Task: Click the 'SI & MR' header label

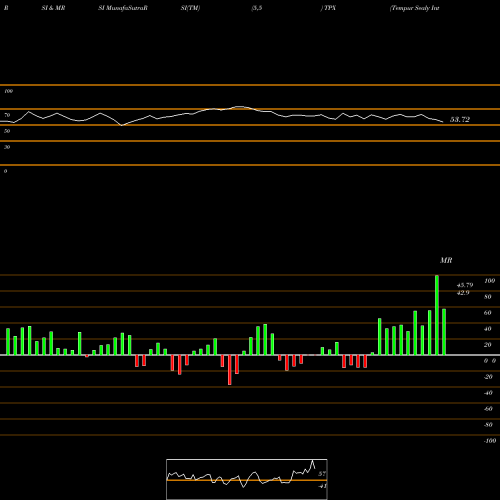Action: [x=53, y=8]
